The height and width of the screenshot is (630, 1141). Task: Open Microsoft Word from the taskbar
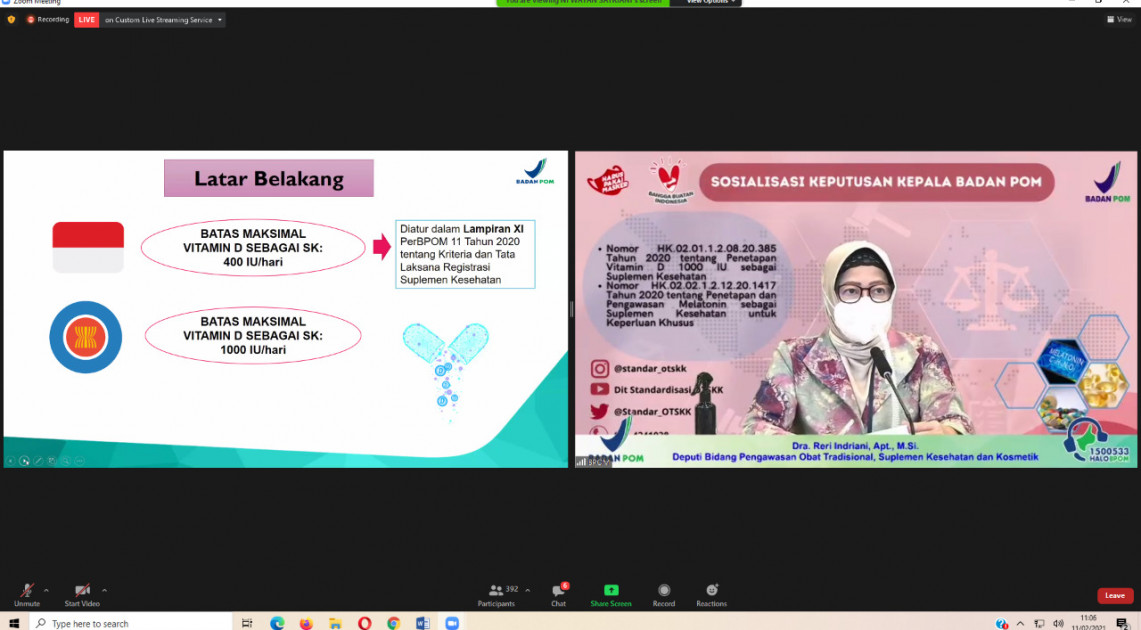click(x=422, y=623)
